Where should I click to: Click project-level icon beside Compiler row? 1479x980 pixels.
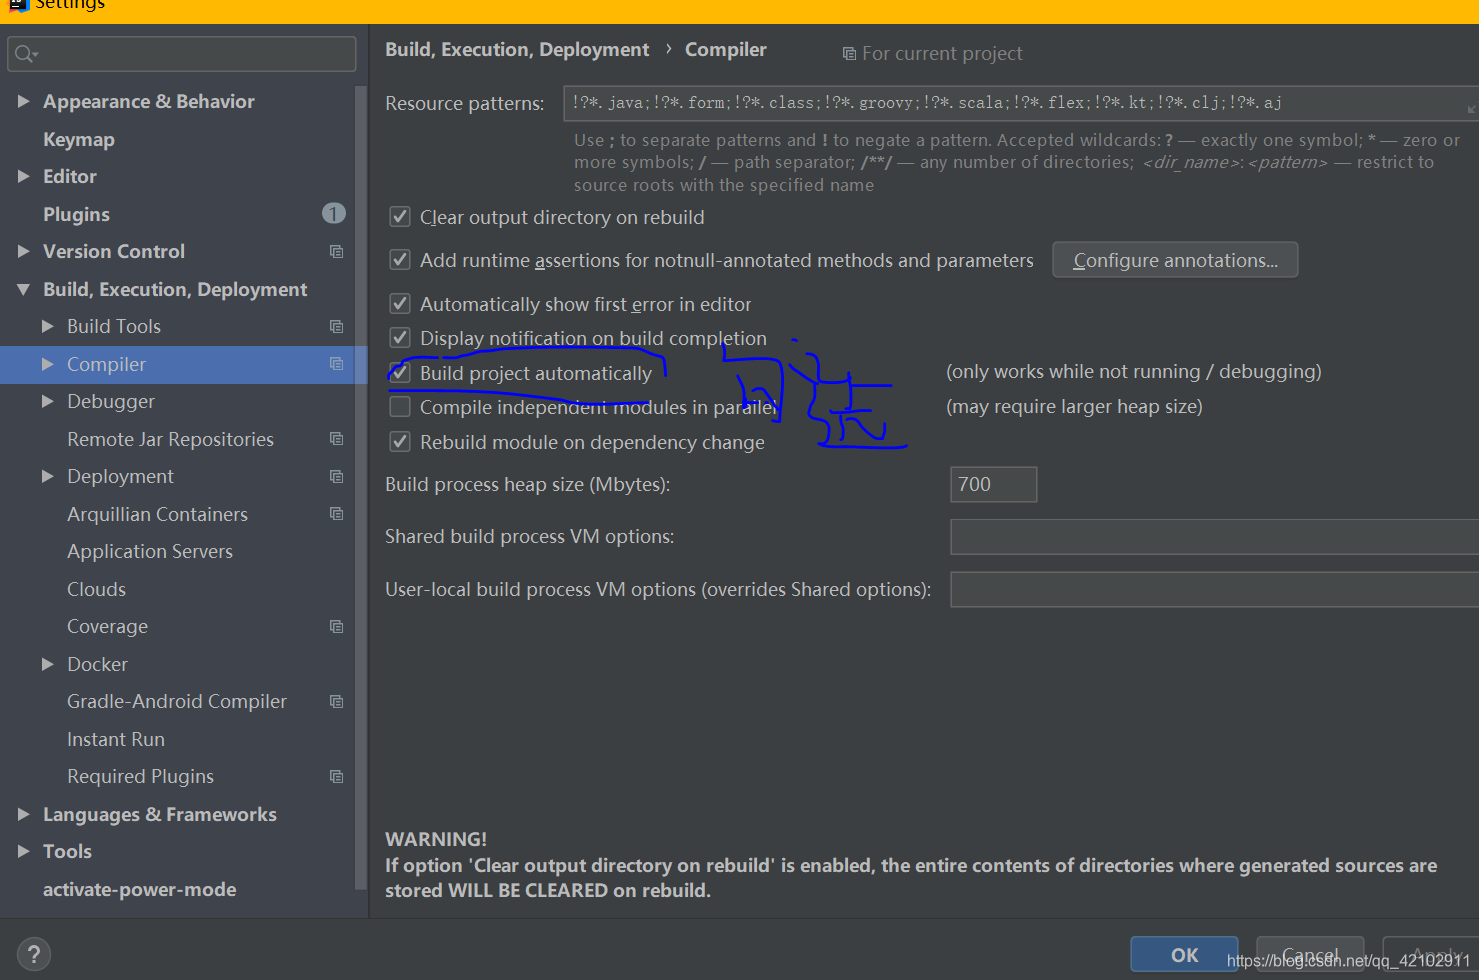336,364
